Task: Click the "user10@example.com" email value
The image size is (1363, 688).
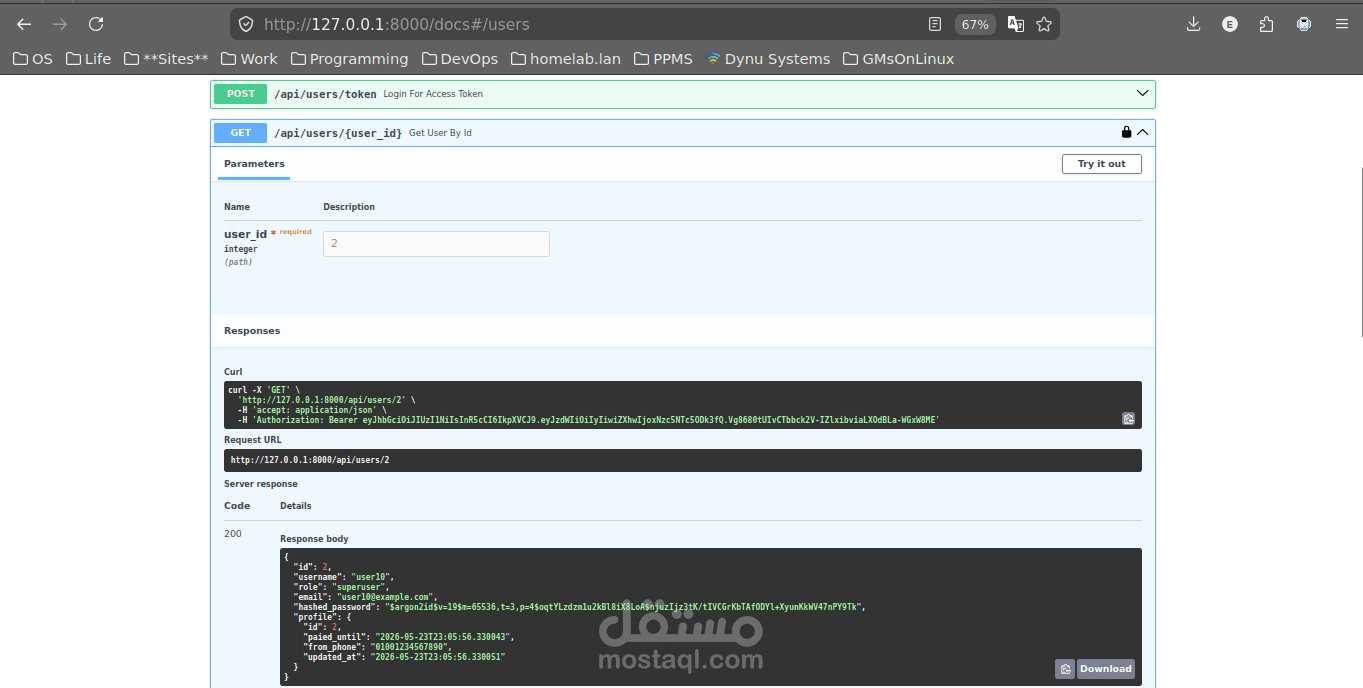Action: 385,596
